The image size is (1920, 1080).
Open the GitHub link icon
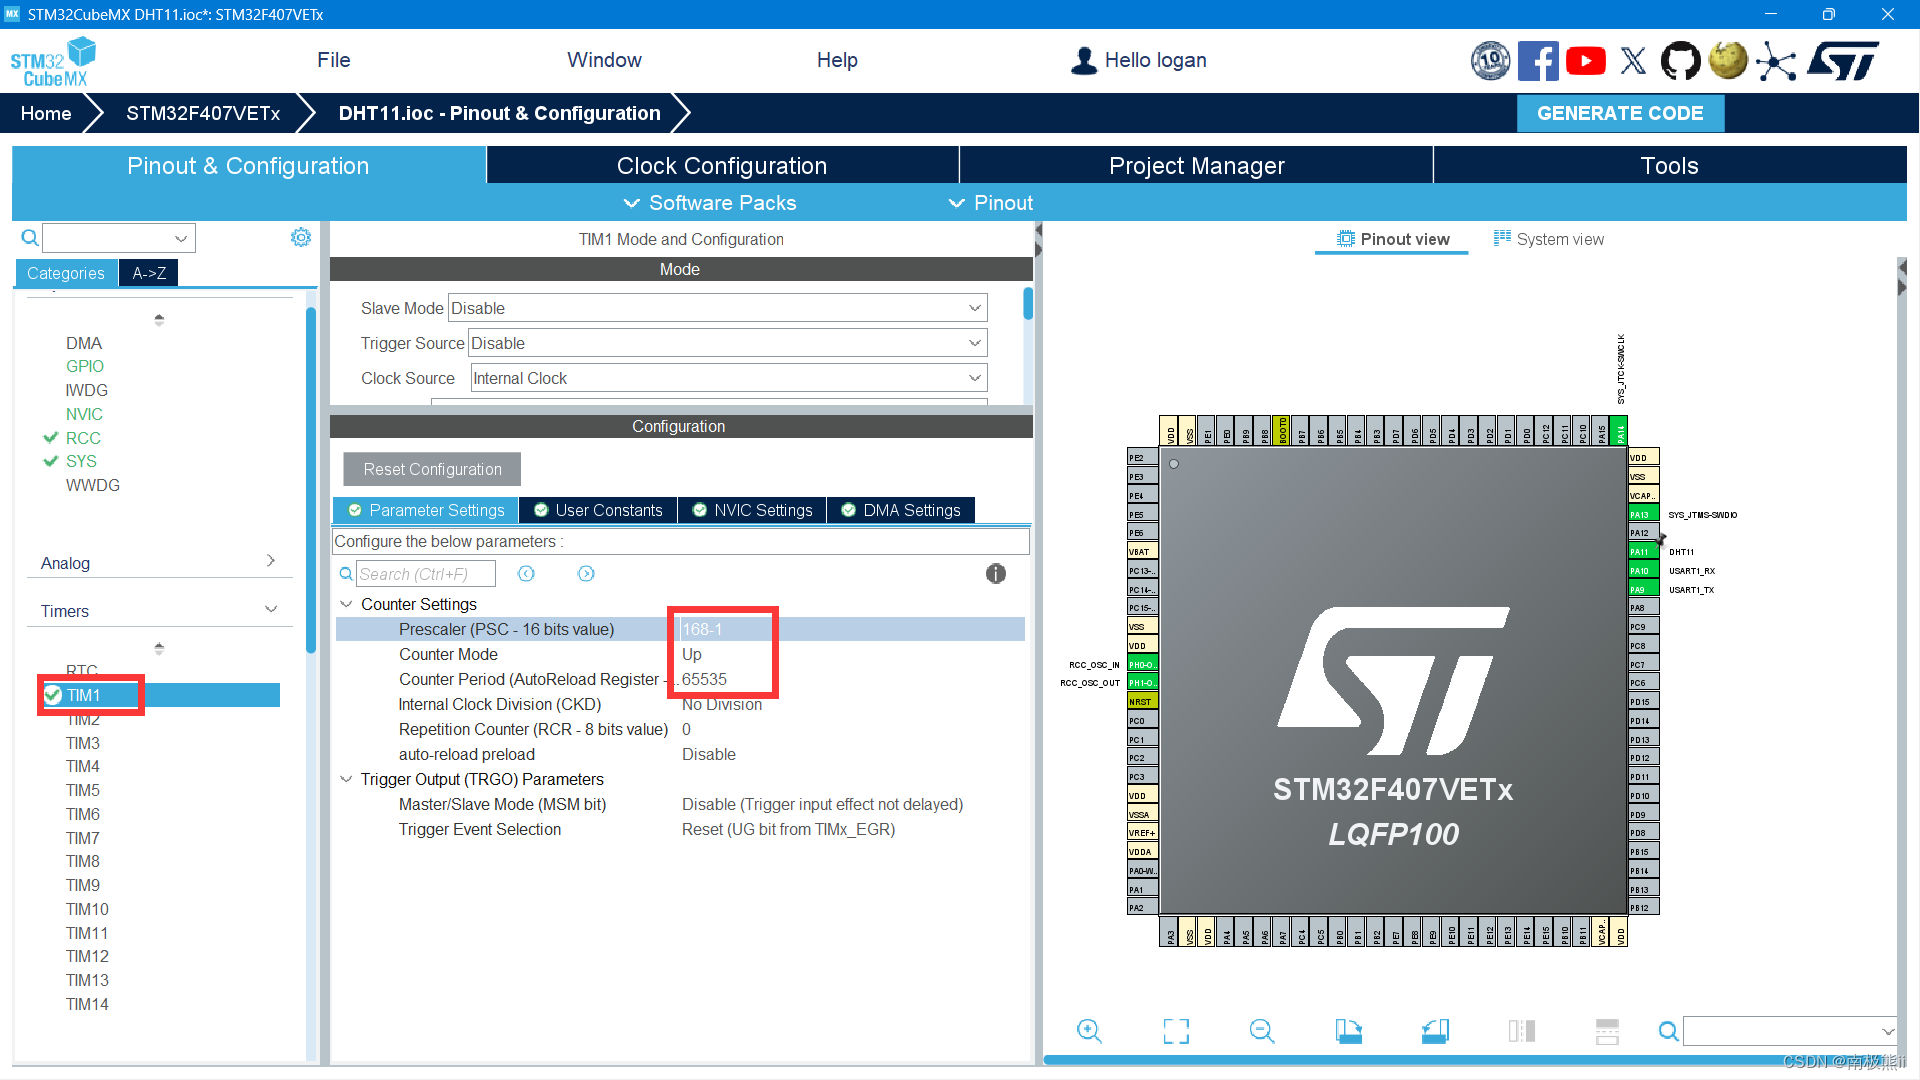click(x=1680, y=61)
